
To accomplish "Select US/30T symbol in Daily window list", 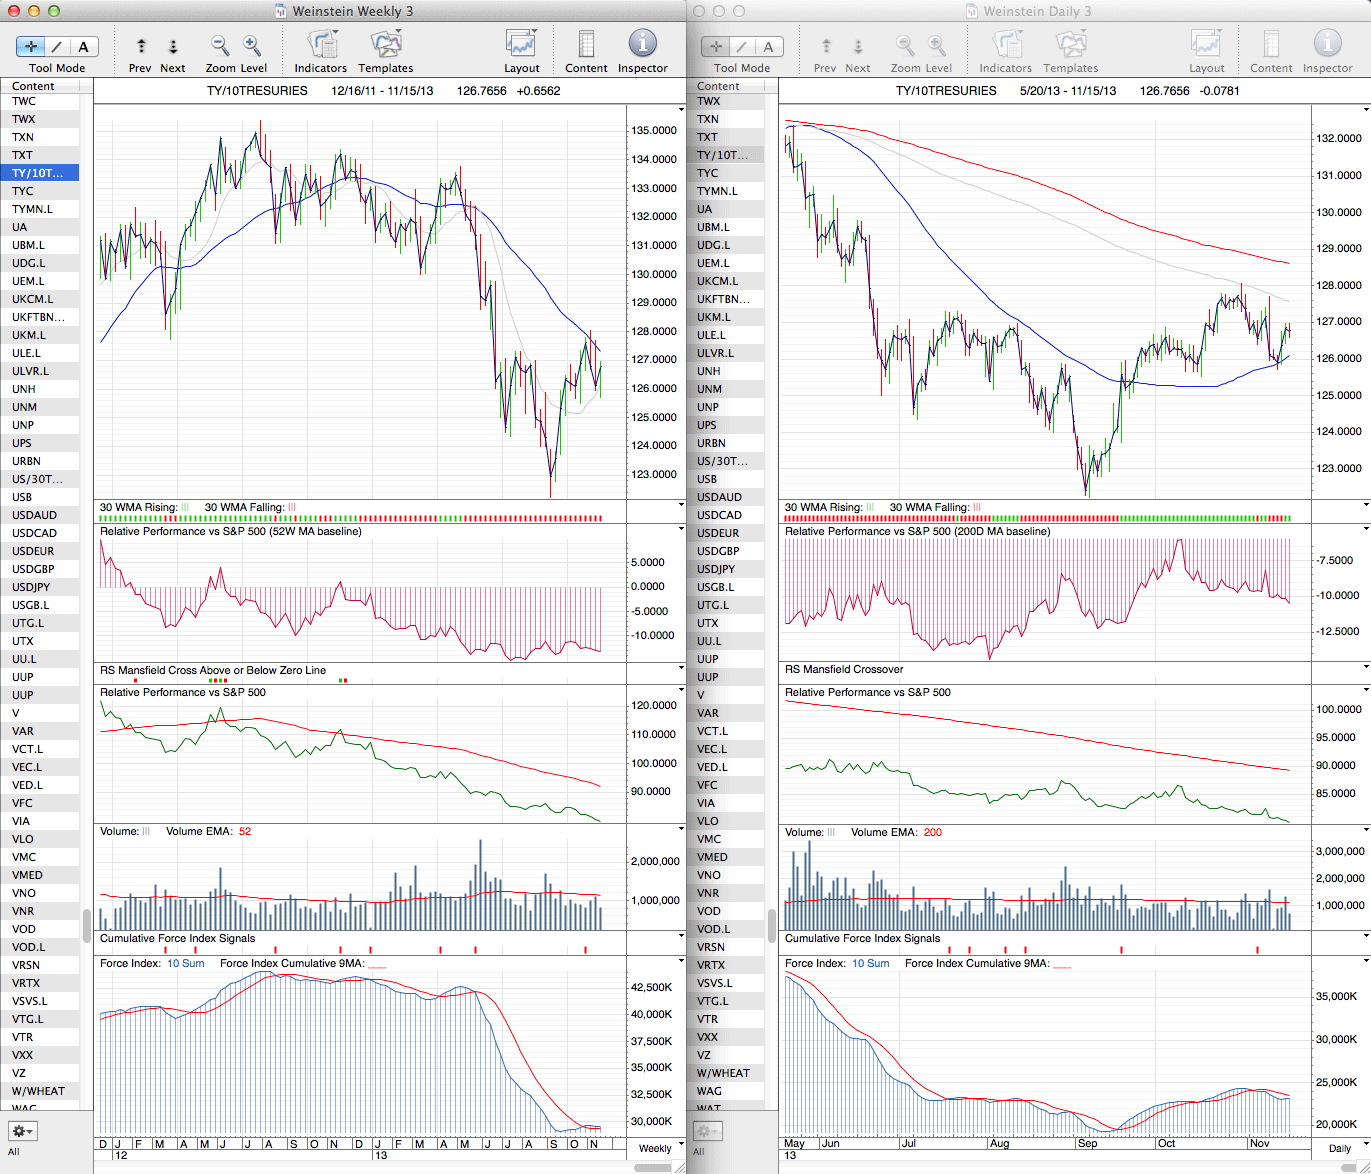I will pos(722,461).
